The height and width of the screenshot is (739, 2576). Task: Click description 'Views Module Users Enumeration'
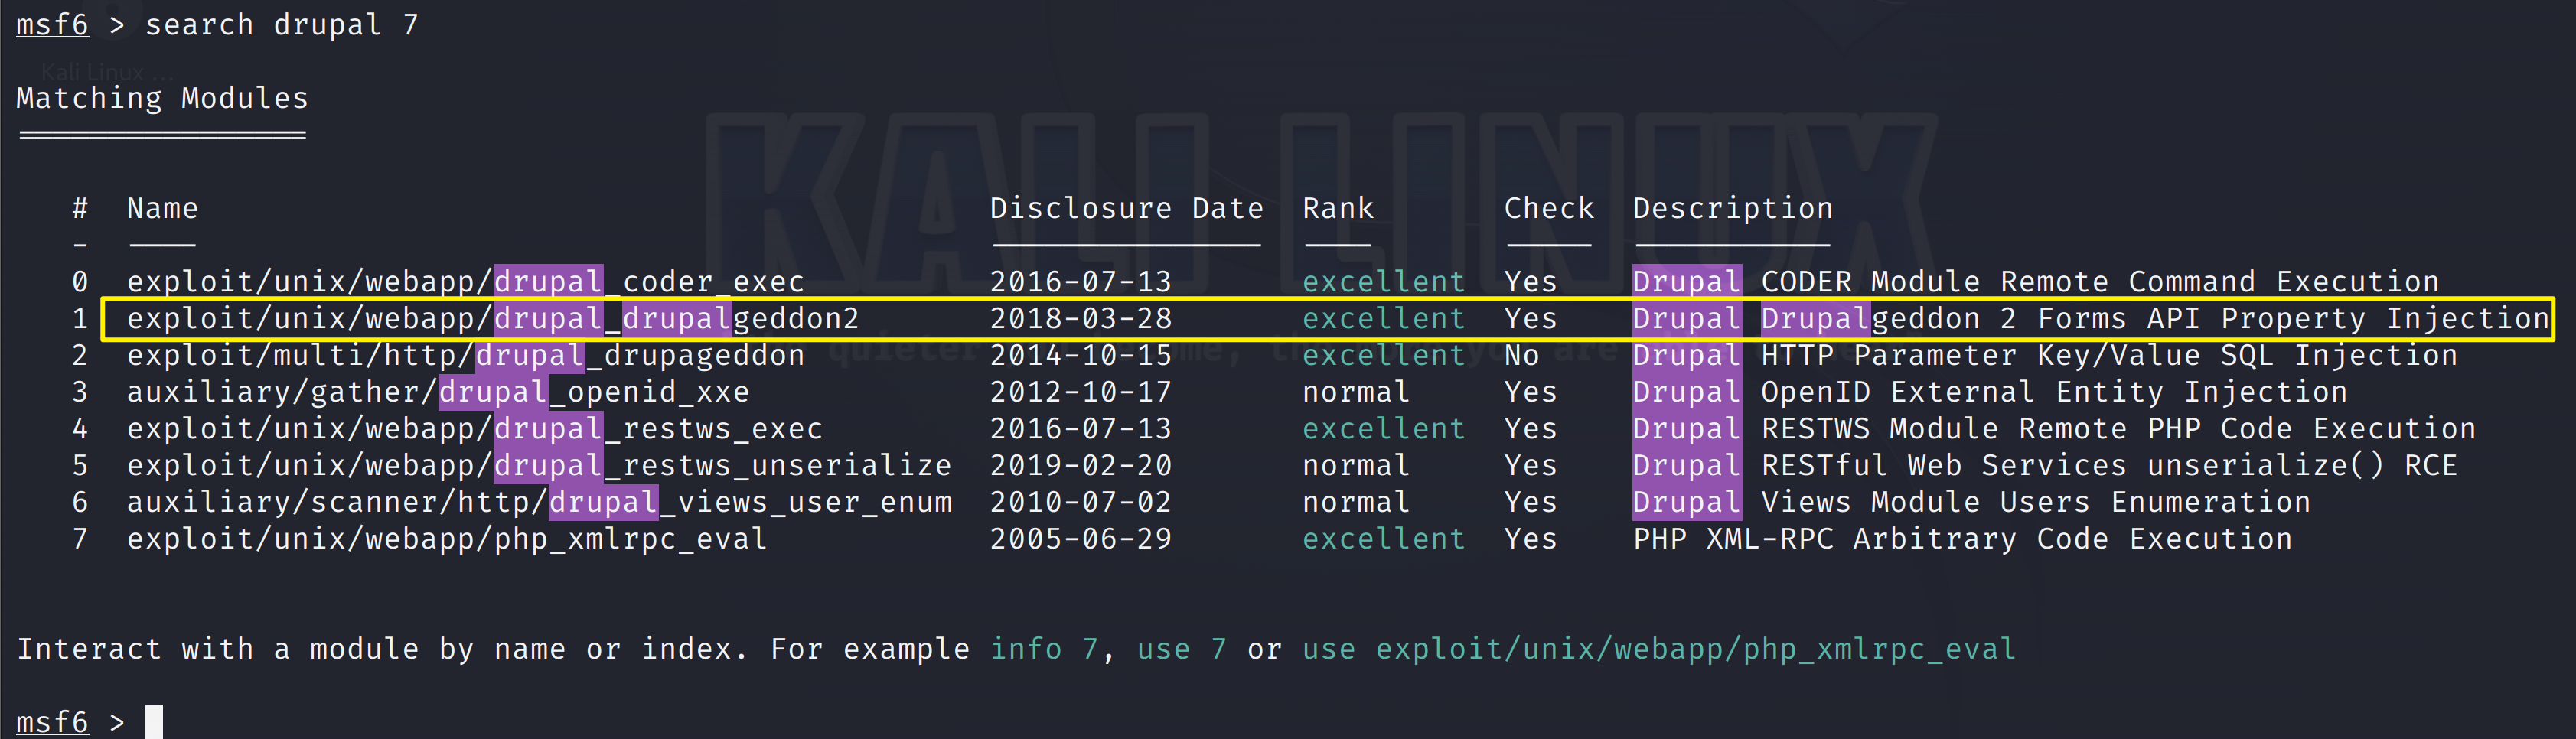pos(2035,502)
